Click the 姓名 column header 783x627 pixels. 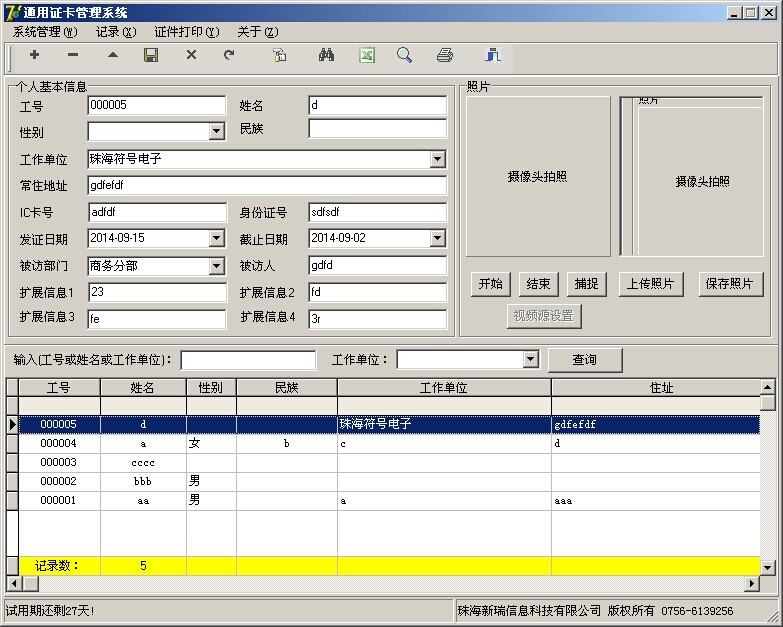click(143, 387)
